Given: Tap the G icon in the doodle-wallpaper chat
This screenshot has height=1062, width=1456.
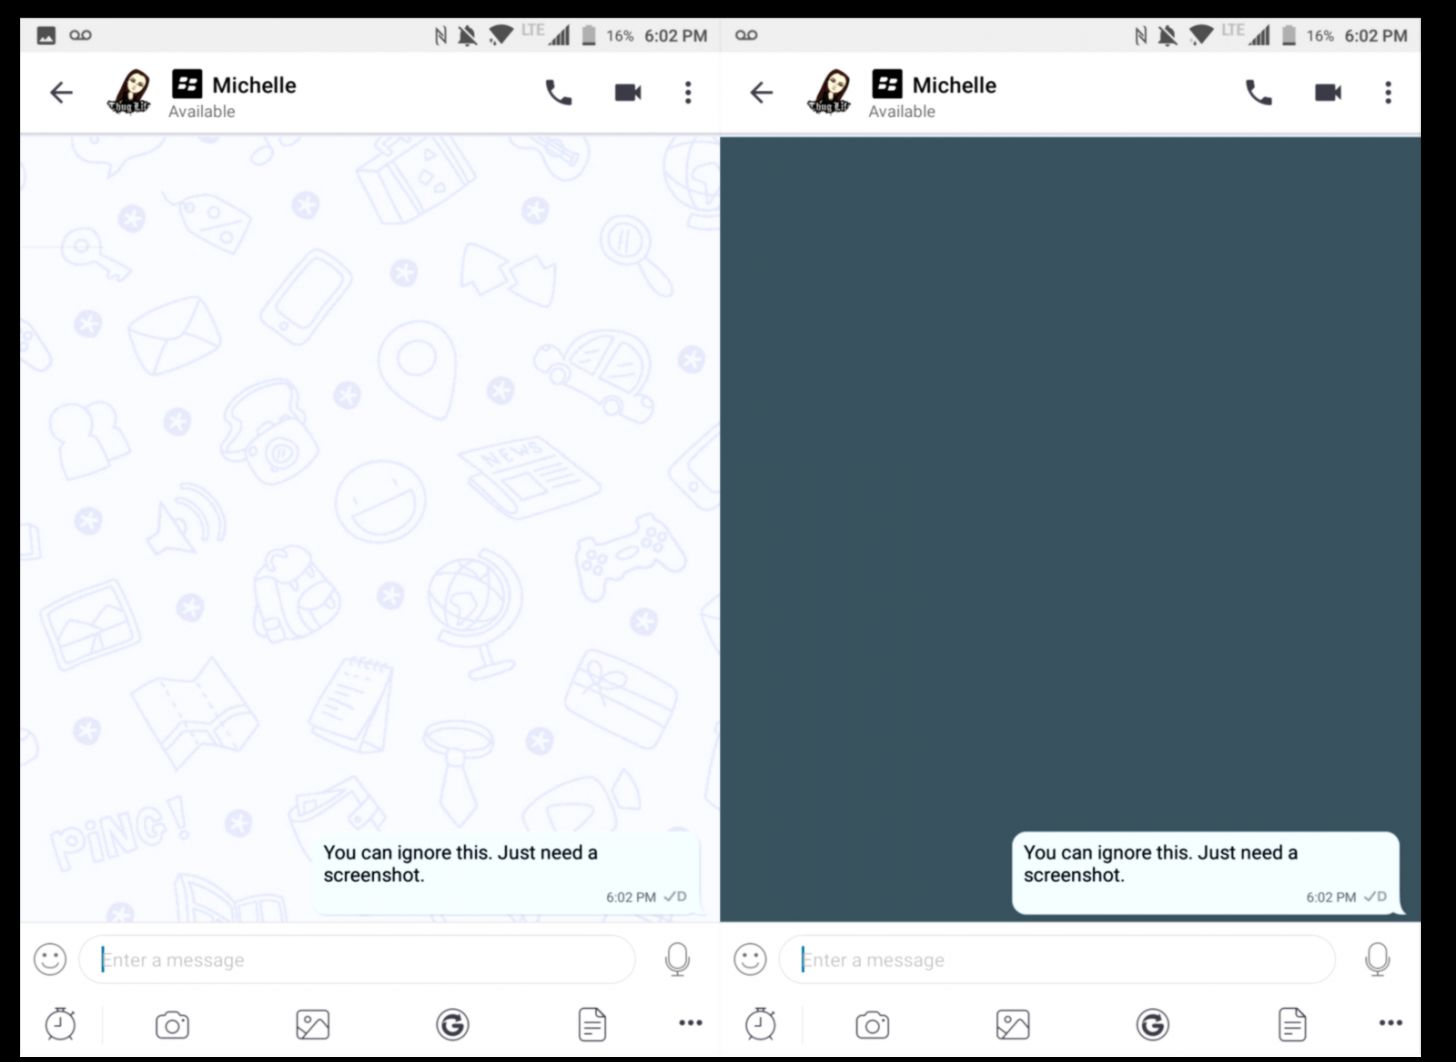Looking at the screenshot, I should point(453,1025).
